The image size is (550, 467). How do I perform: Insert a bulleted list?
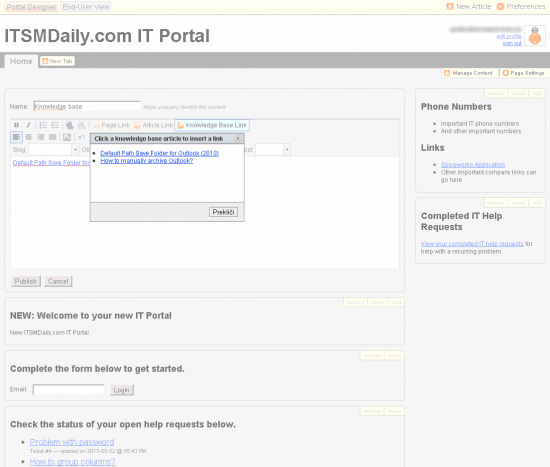55,125
